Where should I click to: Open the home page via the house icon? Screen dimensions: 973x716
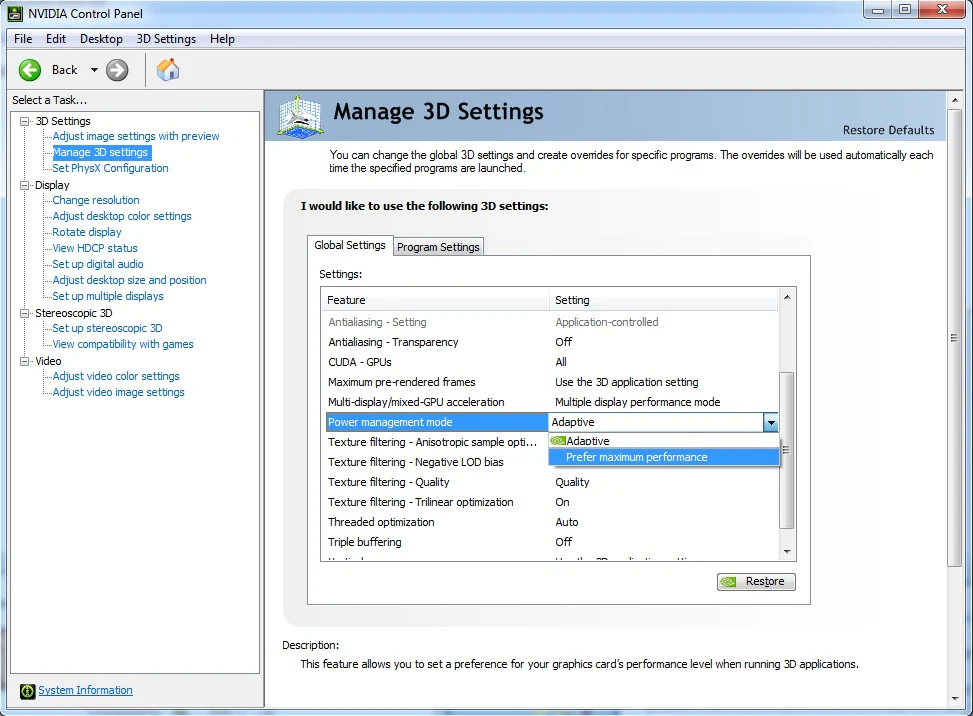coord(167,70)
